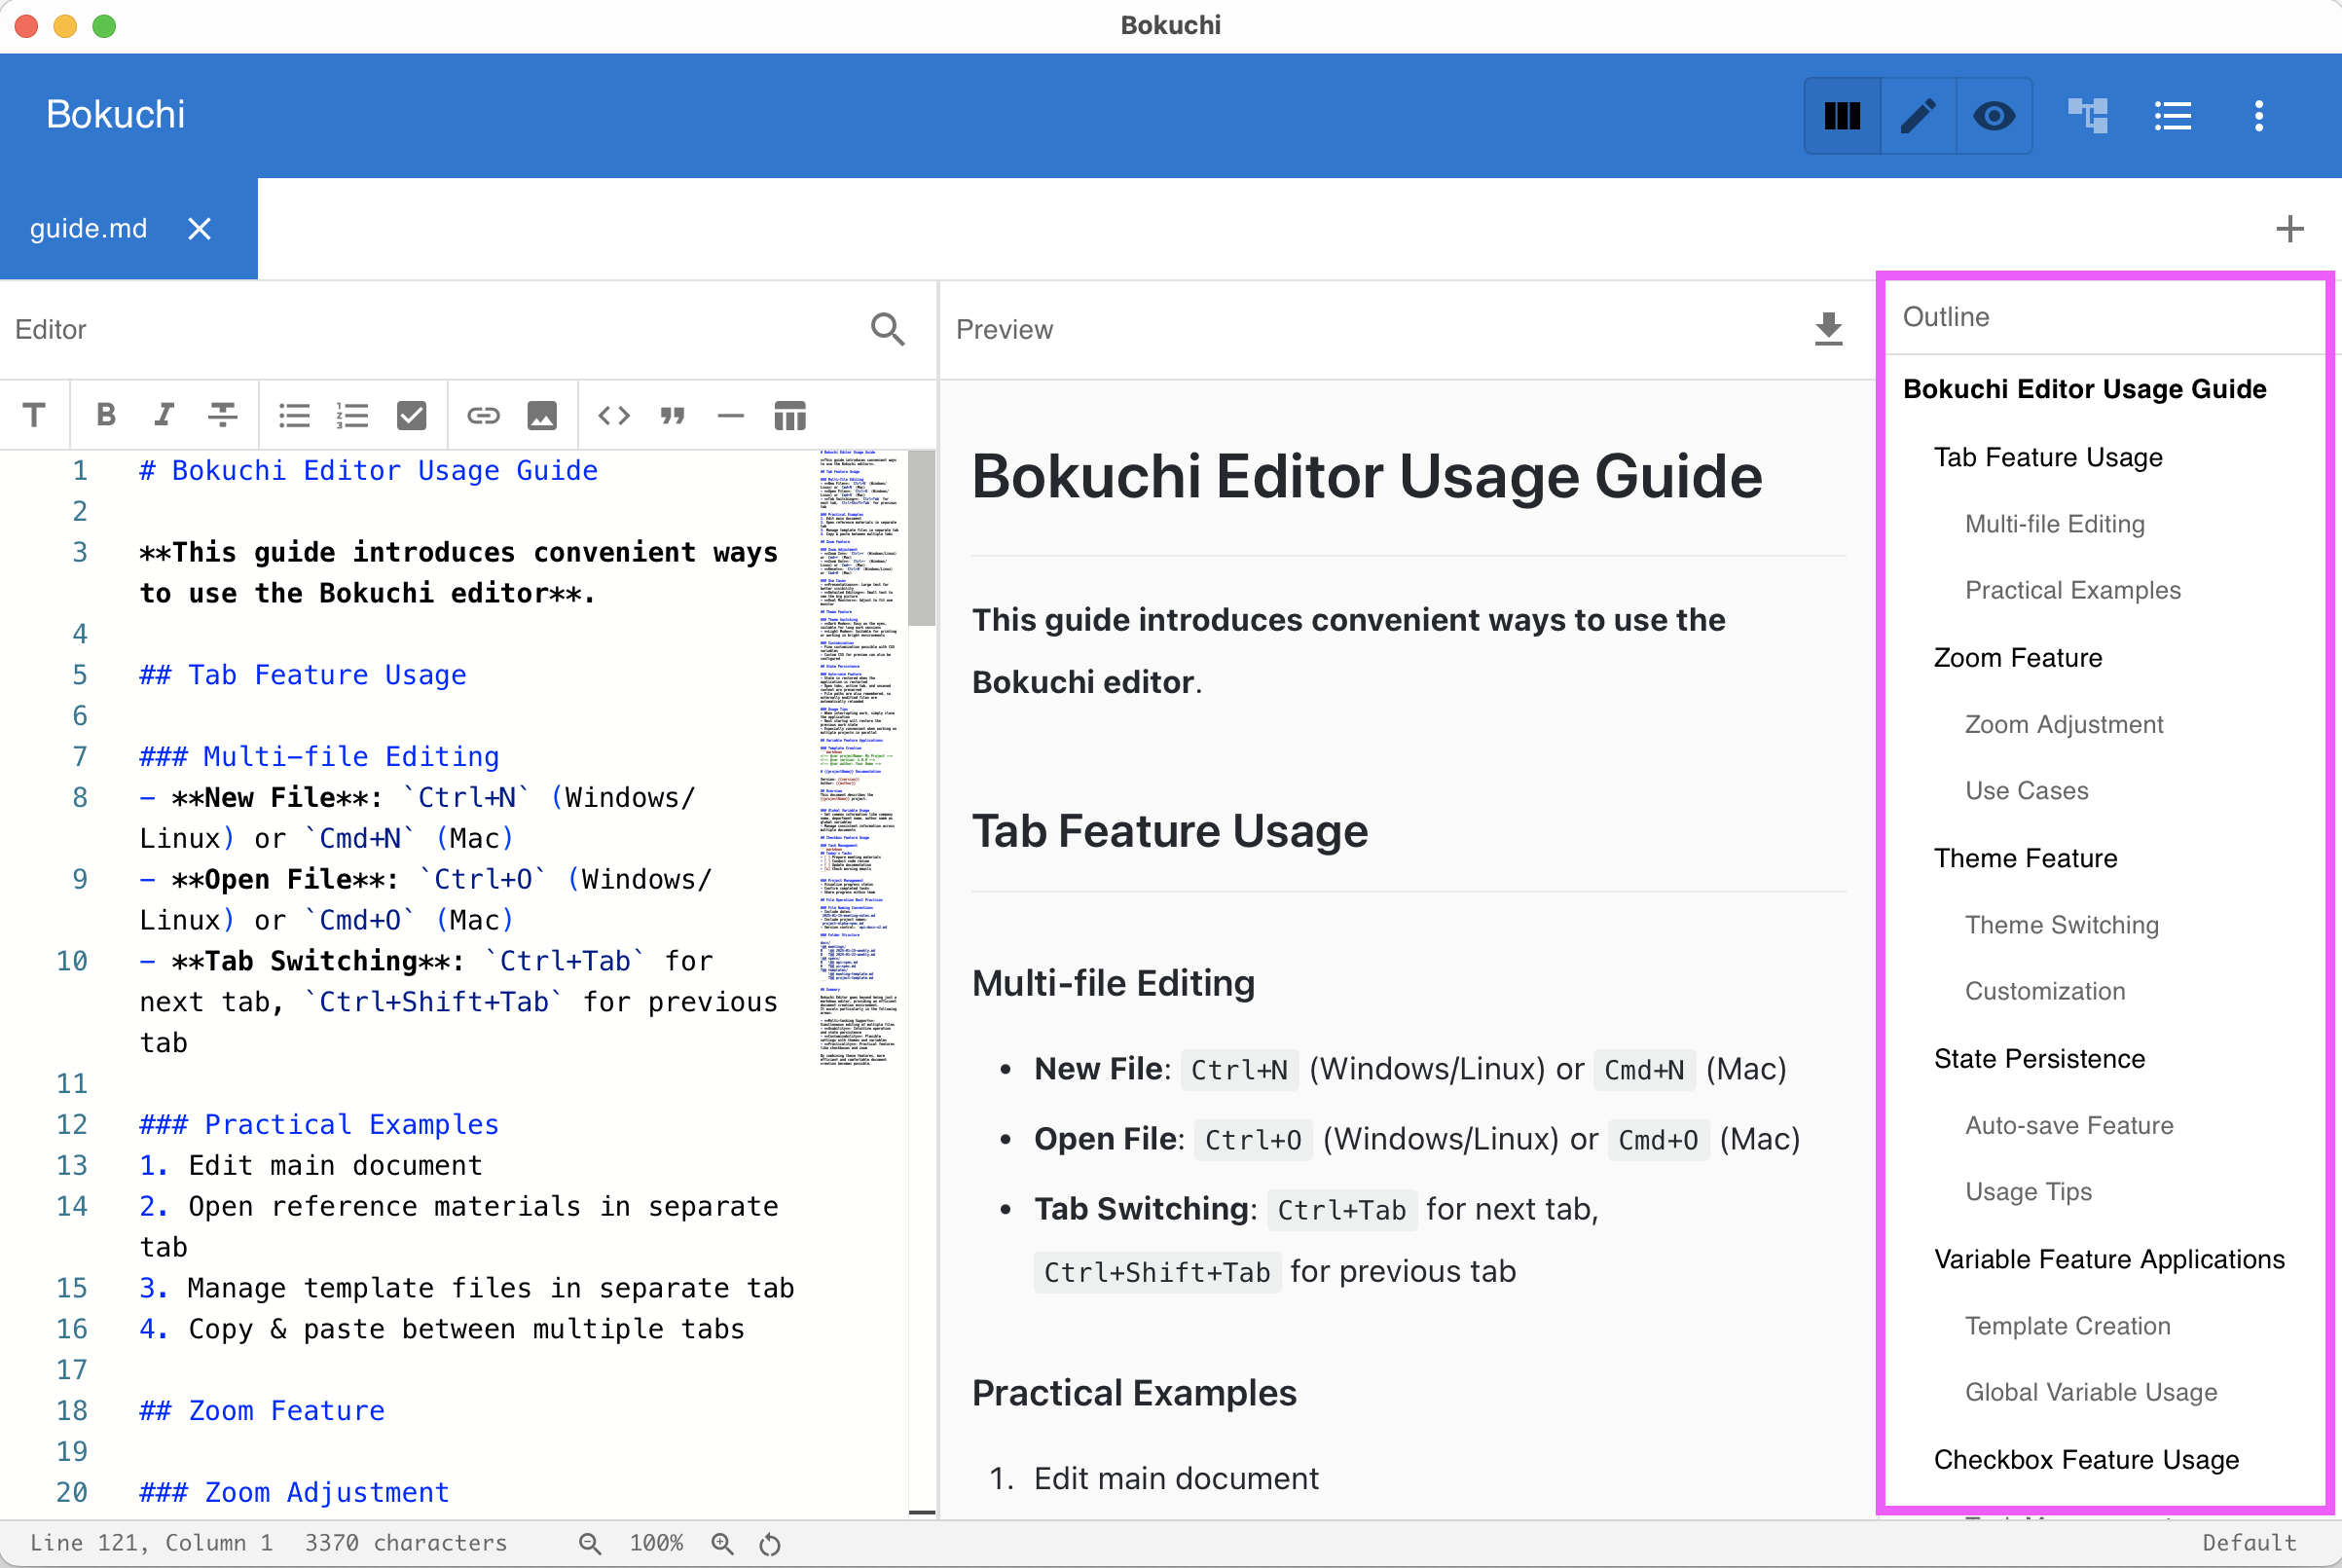The height and width of the screenshot is (1568, 2342).
Task: Toggle the outline list panel
Action: [2172, 116]
